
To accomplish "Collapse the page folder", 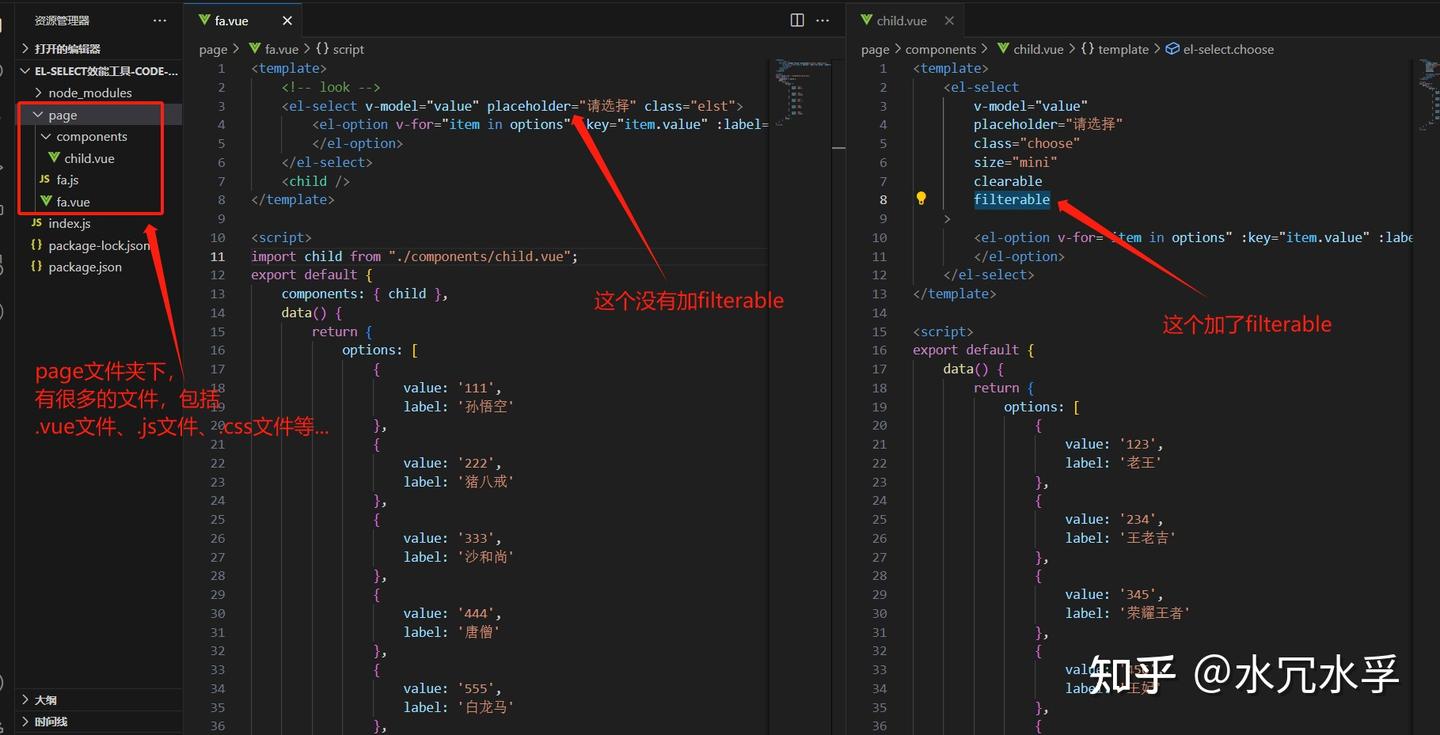I will click(62, 115).
